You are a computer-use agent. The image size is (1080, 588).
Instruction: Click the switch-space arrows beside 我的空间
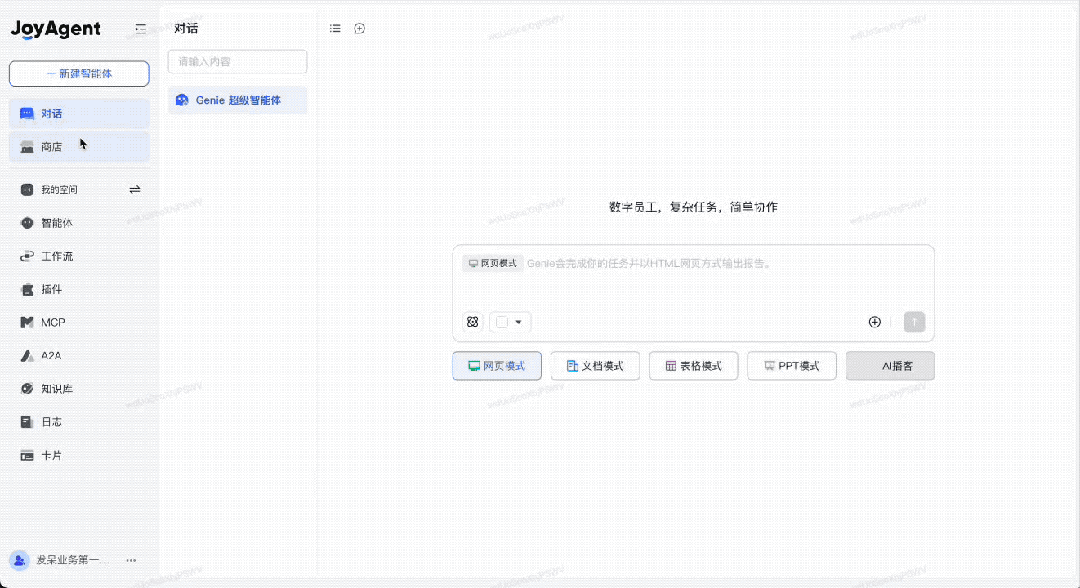point(135,189)
